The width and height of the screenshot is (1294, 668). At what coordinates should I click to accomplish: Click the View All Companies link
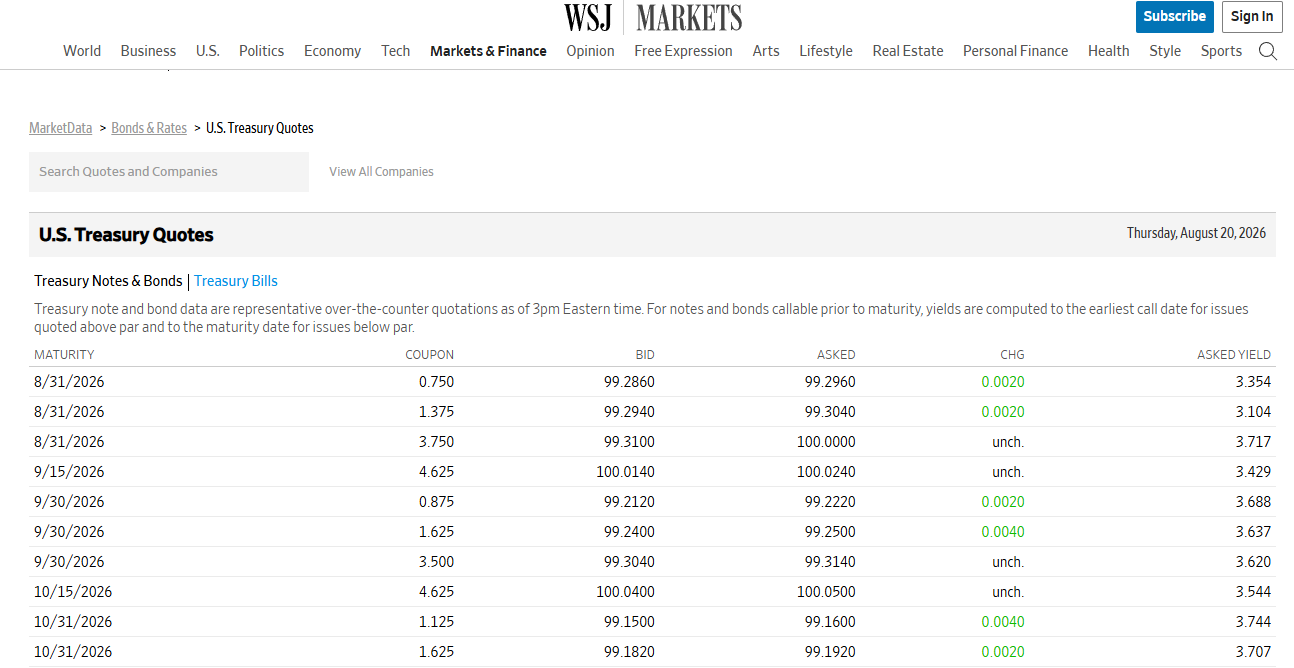point(381,172)
